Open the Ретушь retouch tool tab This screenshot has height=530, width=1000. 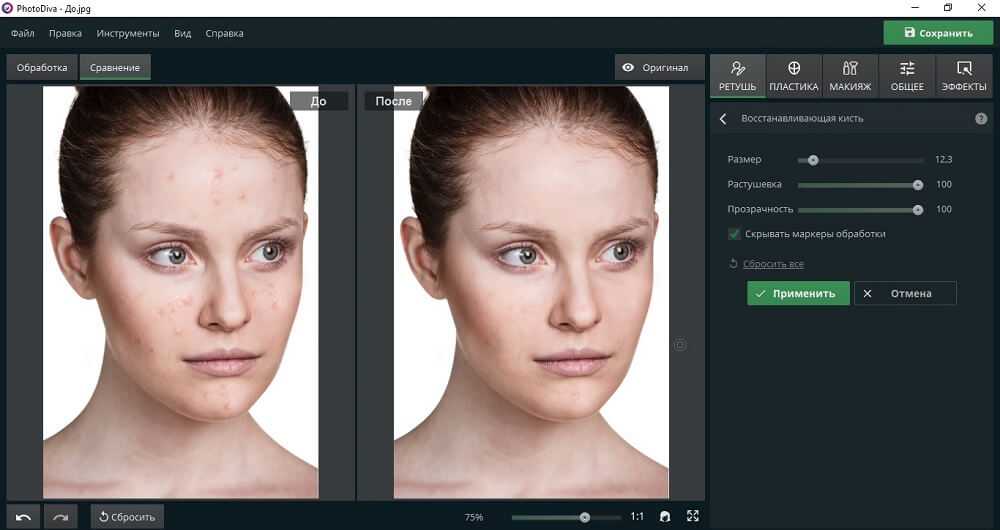click(x=738, y=76)
